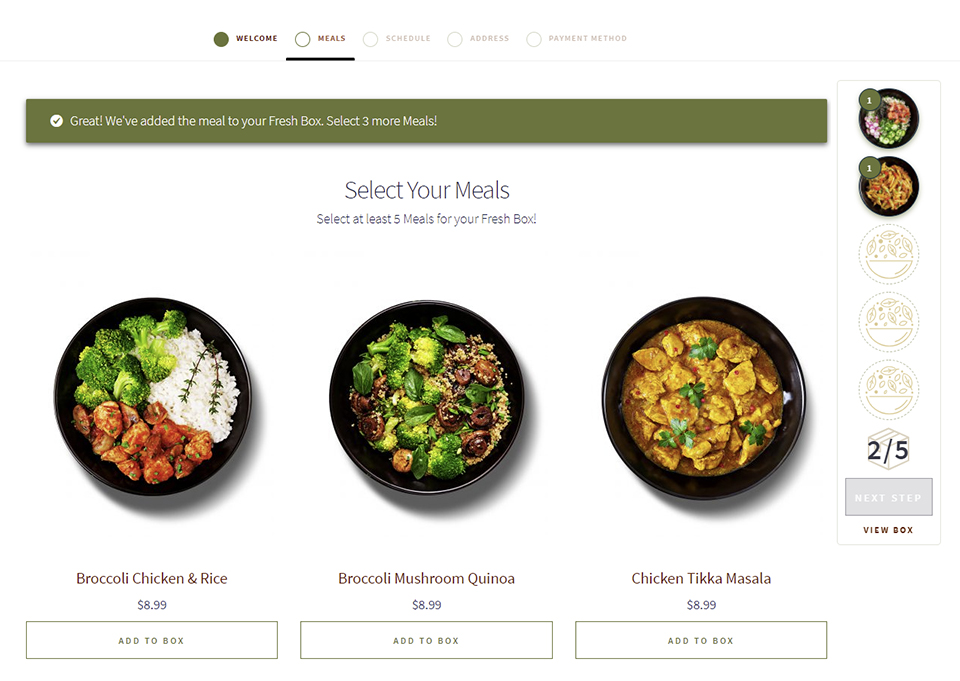
Task: Open second selected noodle meal thumbnail
Action: (889, 186)
